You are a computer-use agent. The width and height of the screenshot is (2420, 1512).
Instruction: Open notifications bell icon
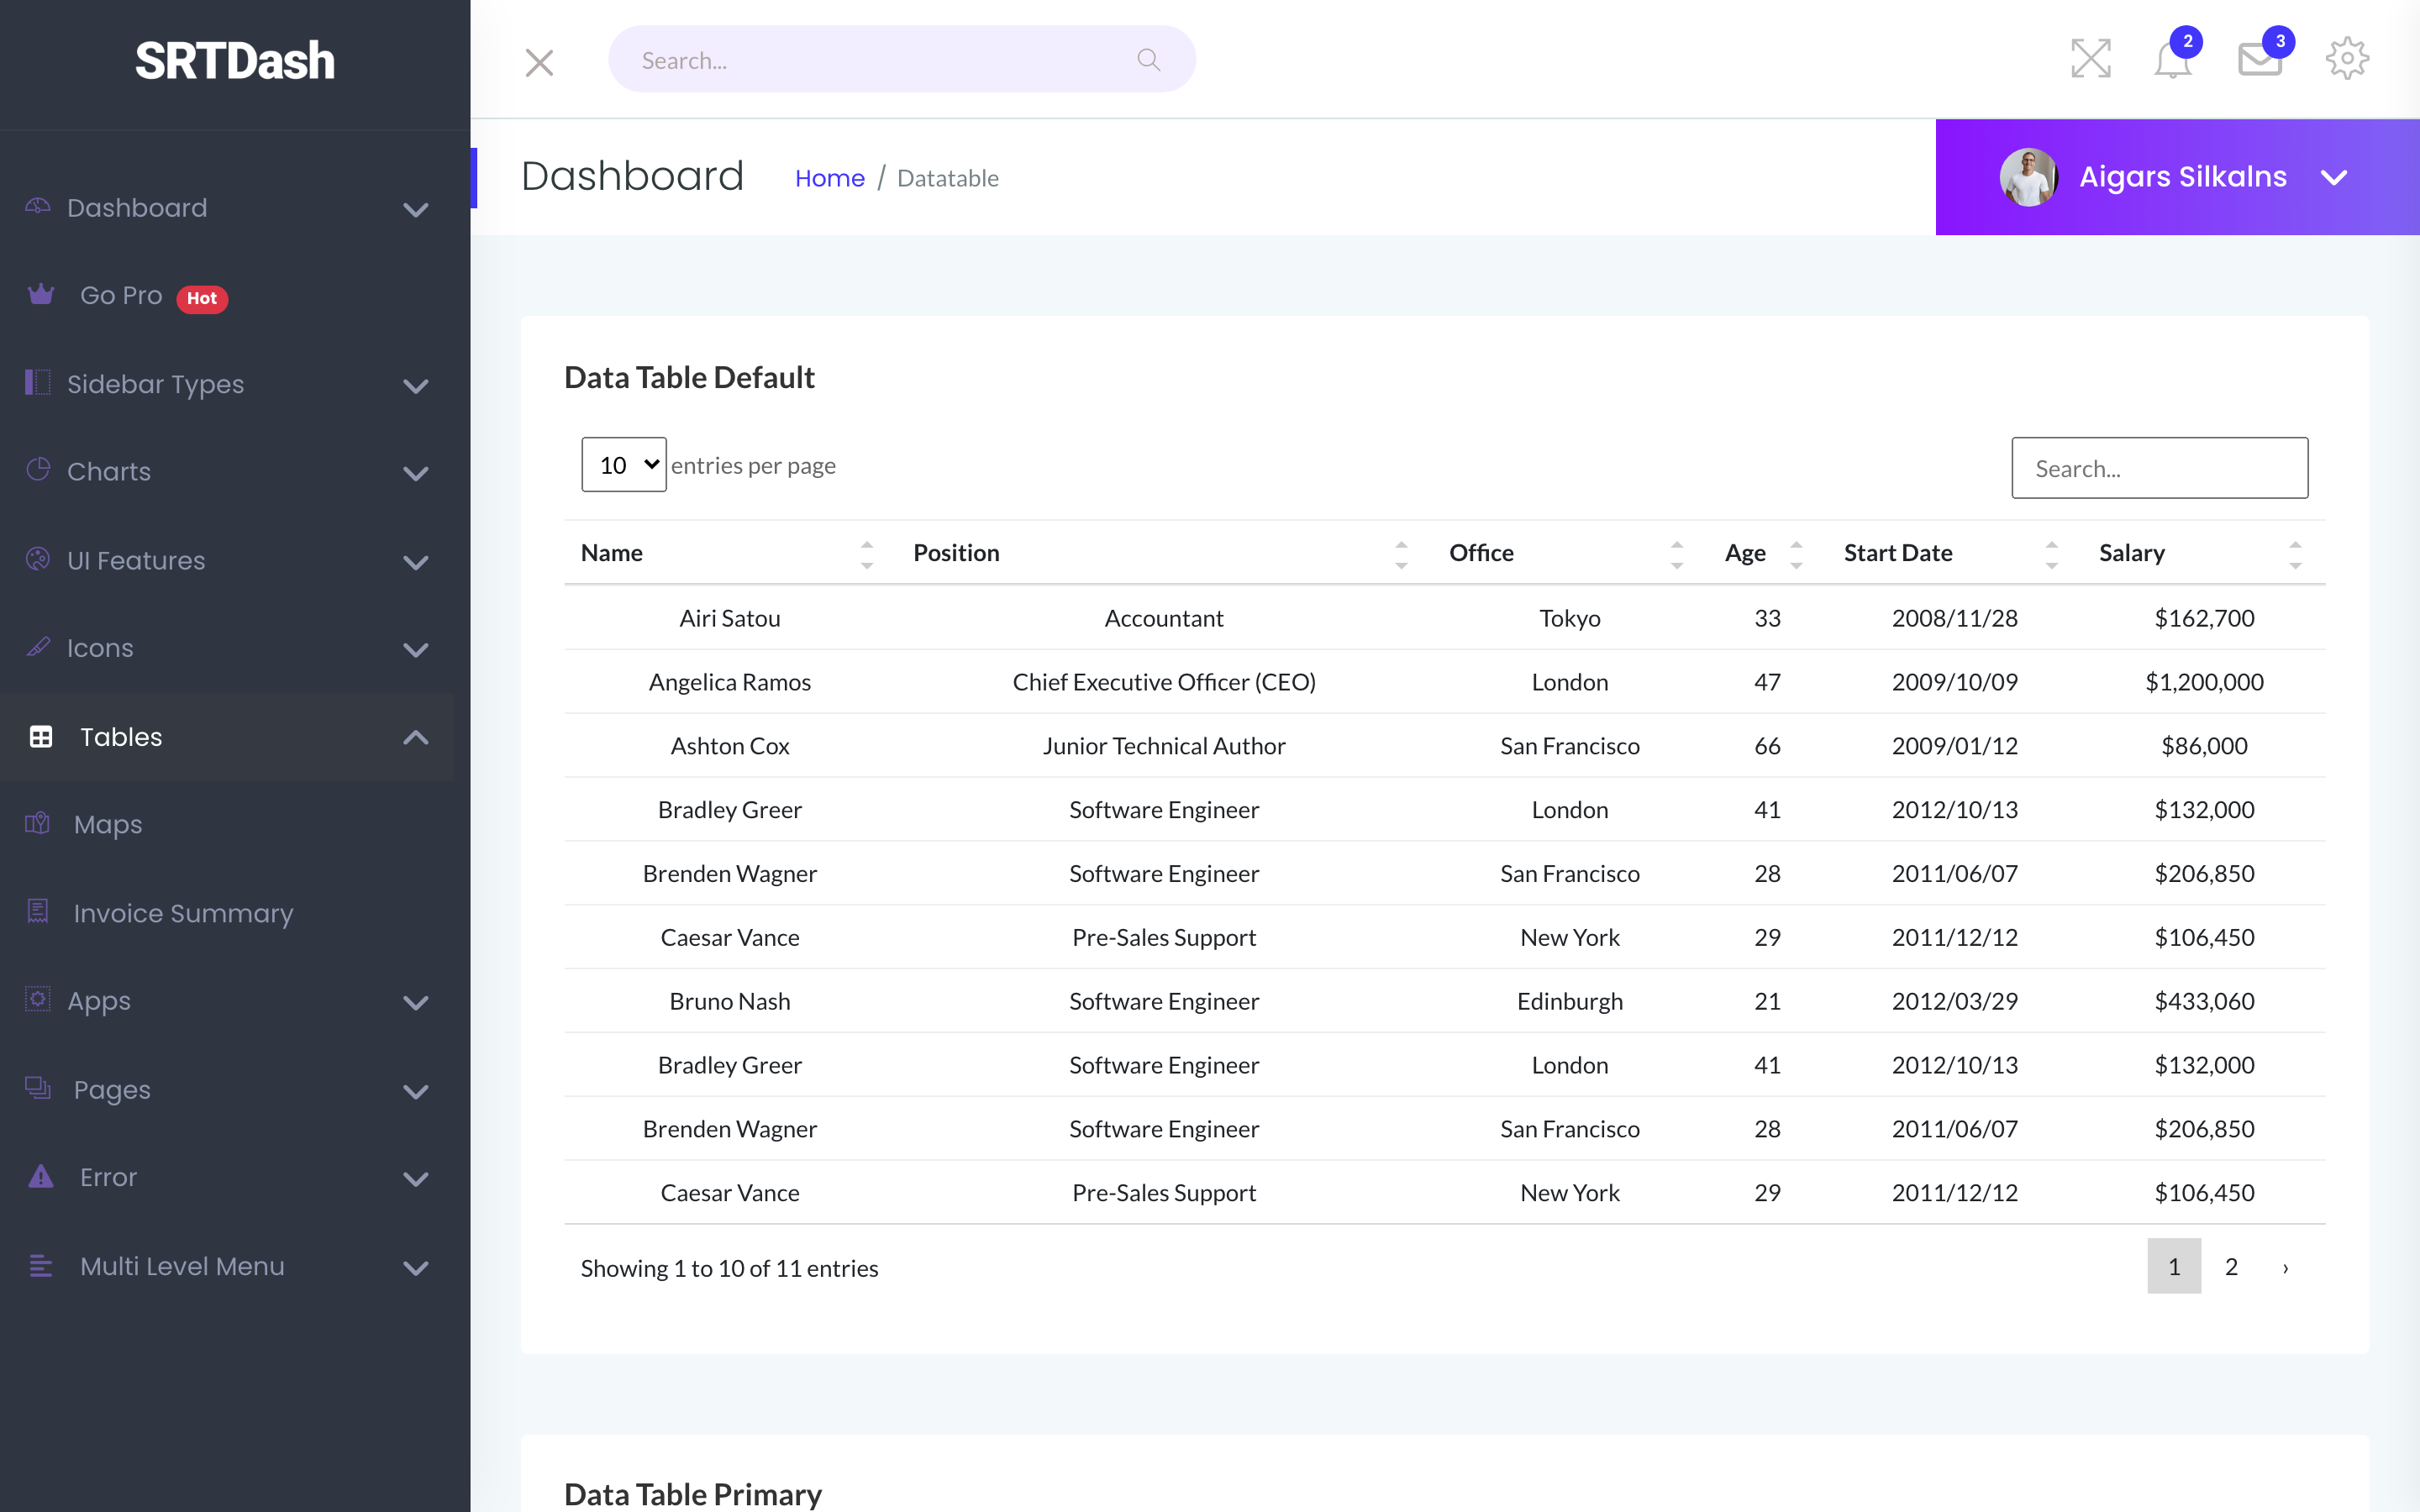tap(2172, 60)
